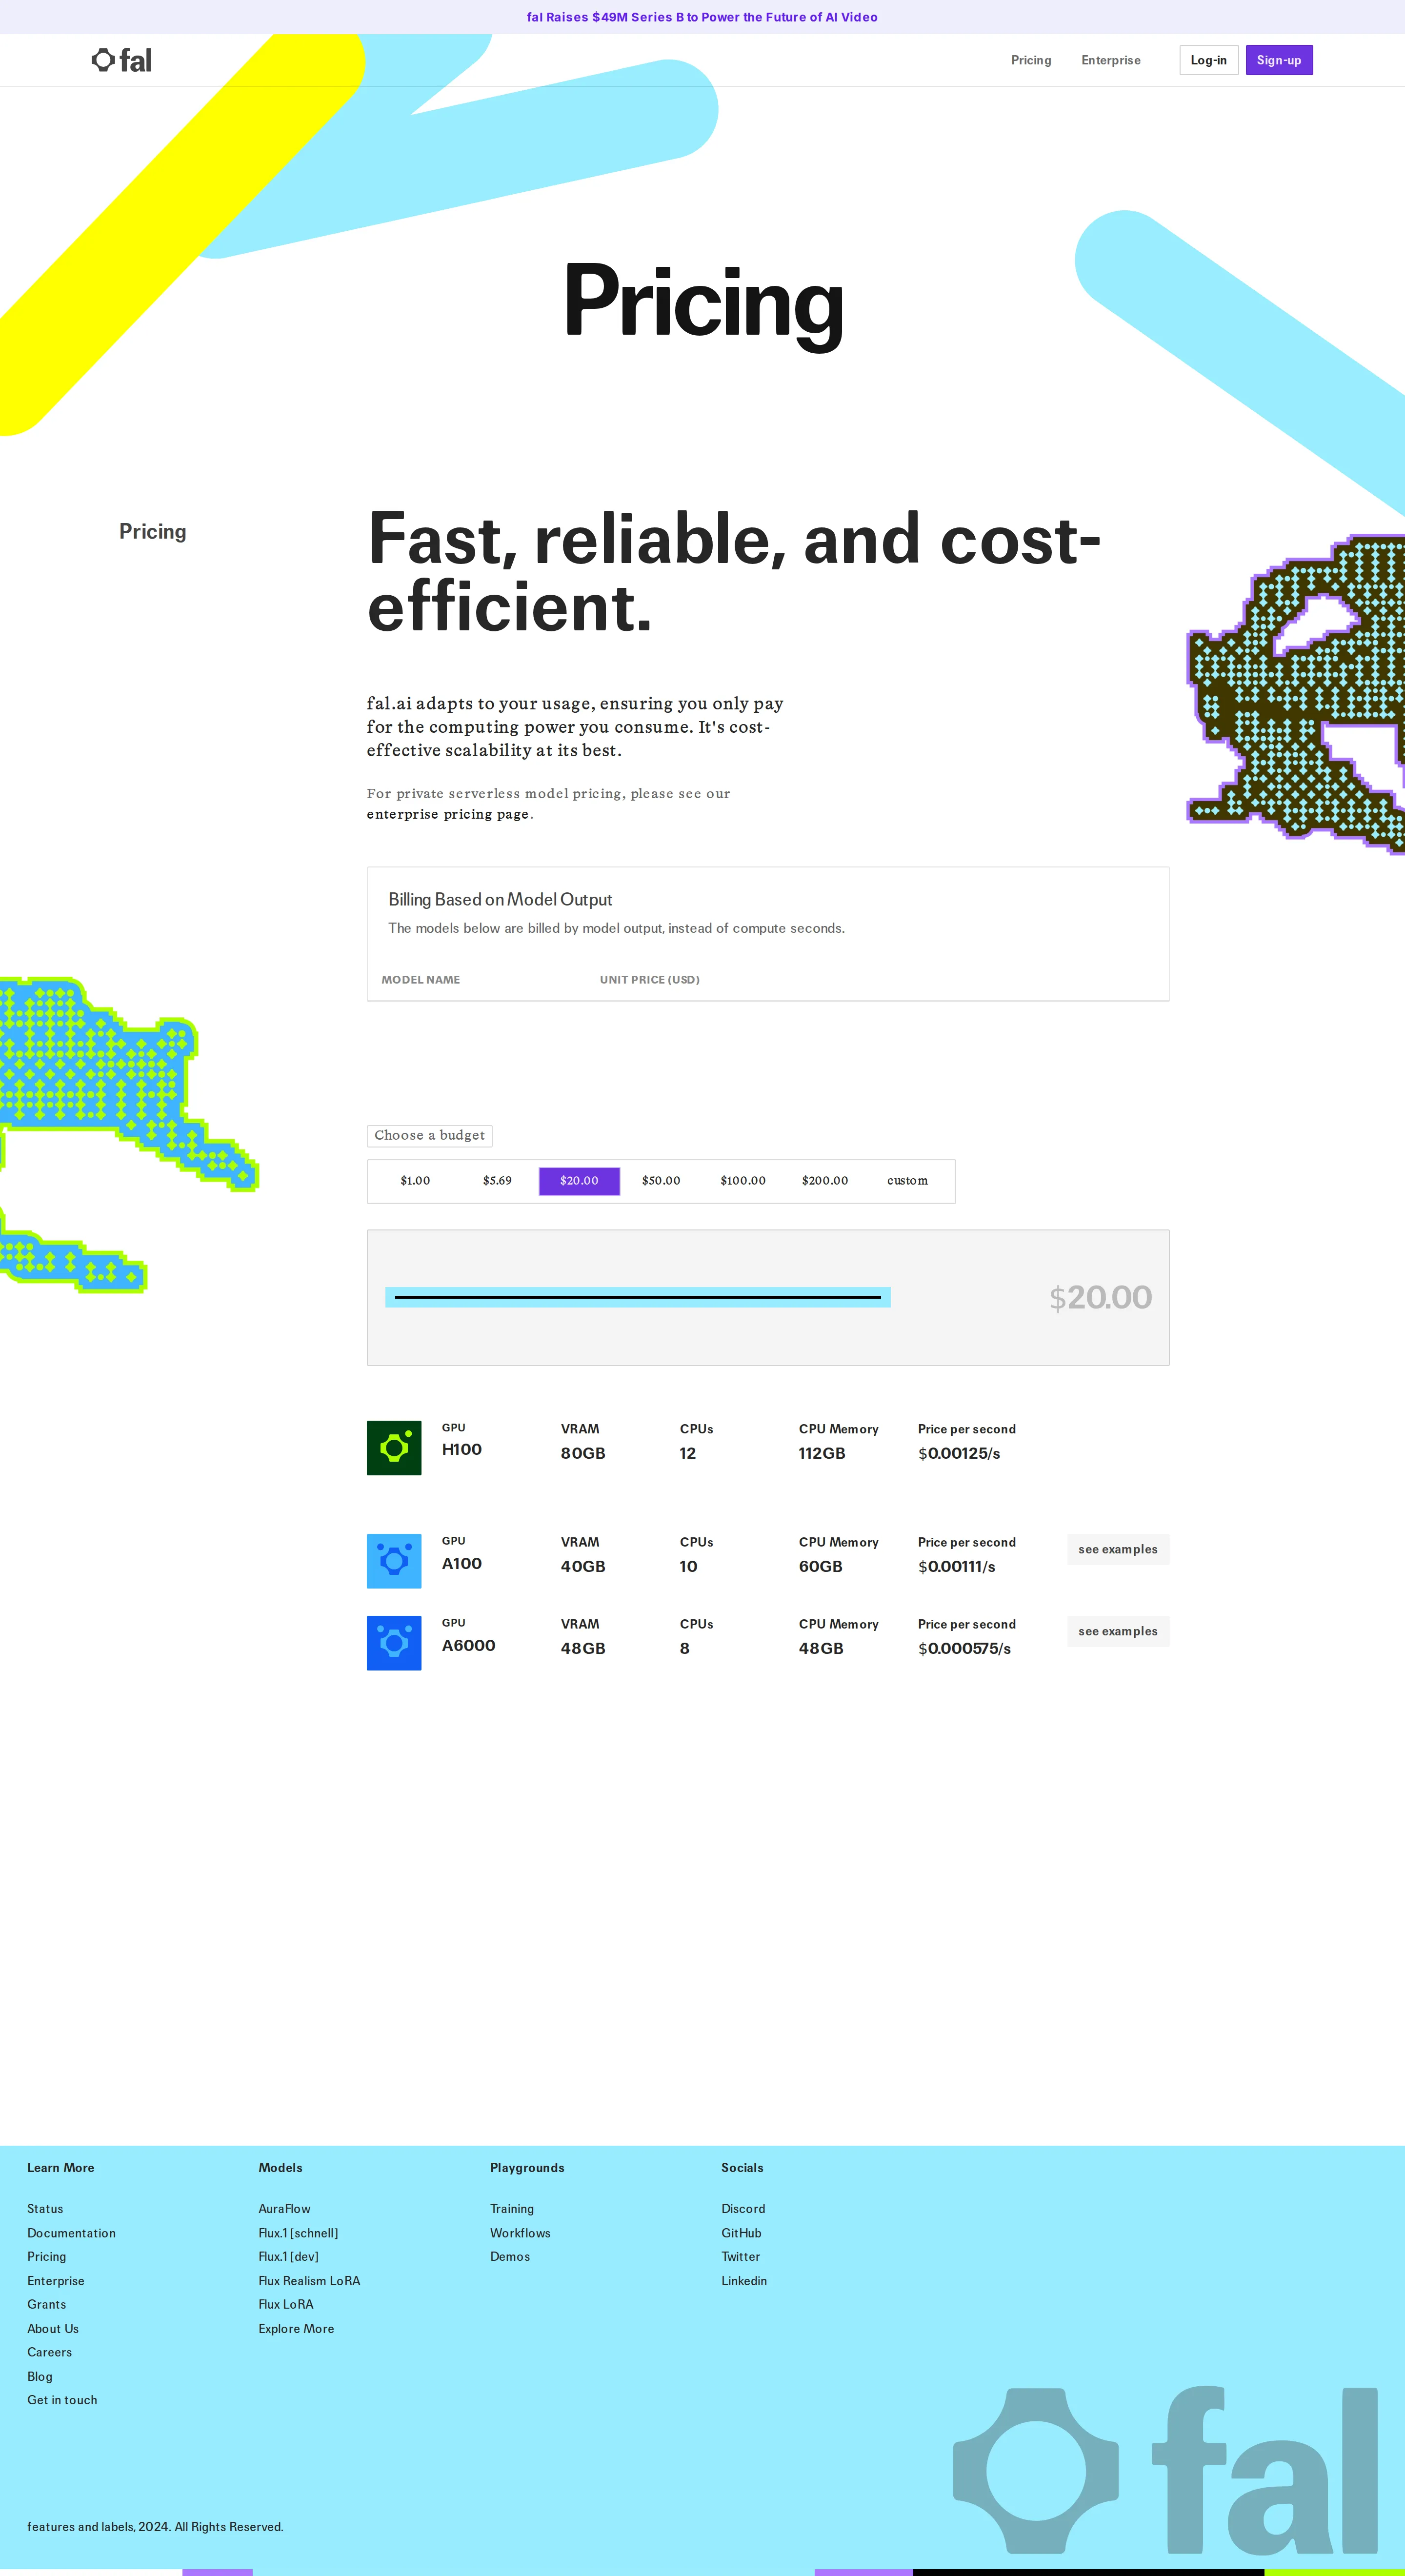Open Status link in footer
This screenshot has width=1405, height=2576.
pyautogui.click(x=45, y=2209)
